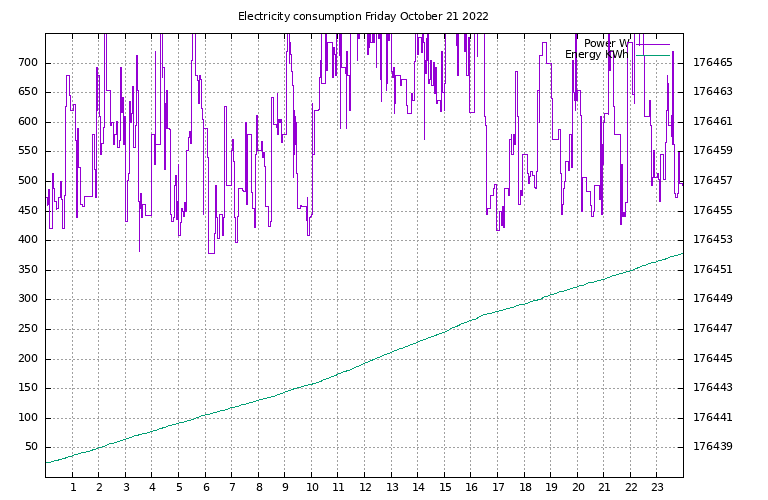
Task: Click the right axis value 176449
Action: pos(713,298)
